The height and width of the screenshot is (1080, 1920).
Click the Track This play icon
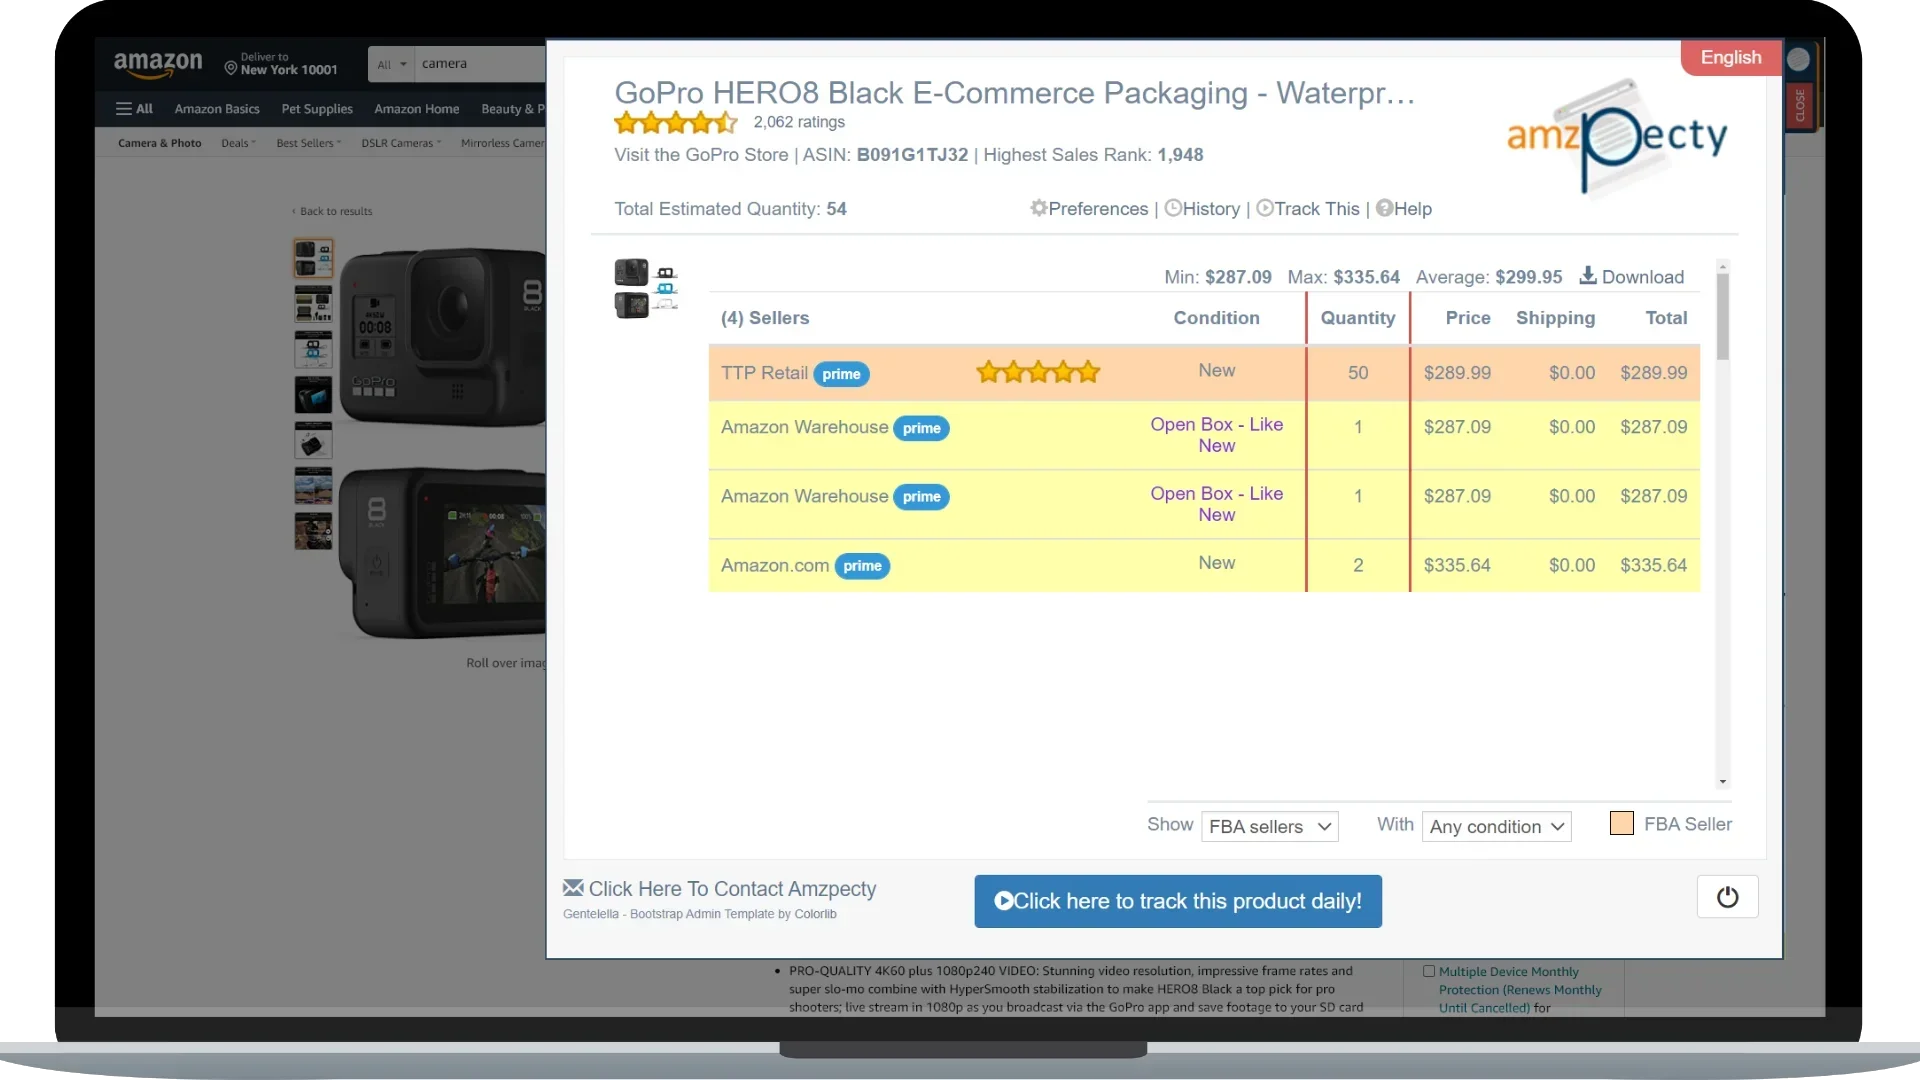[x=1265, y=208]
